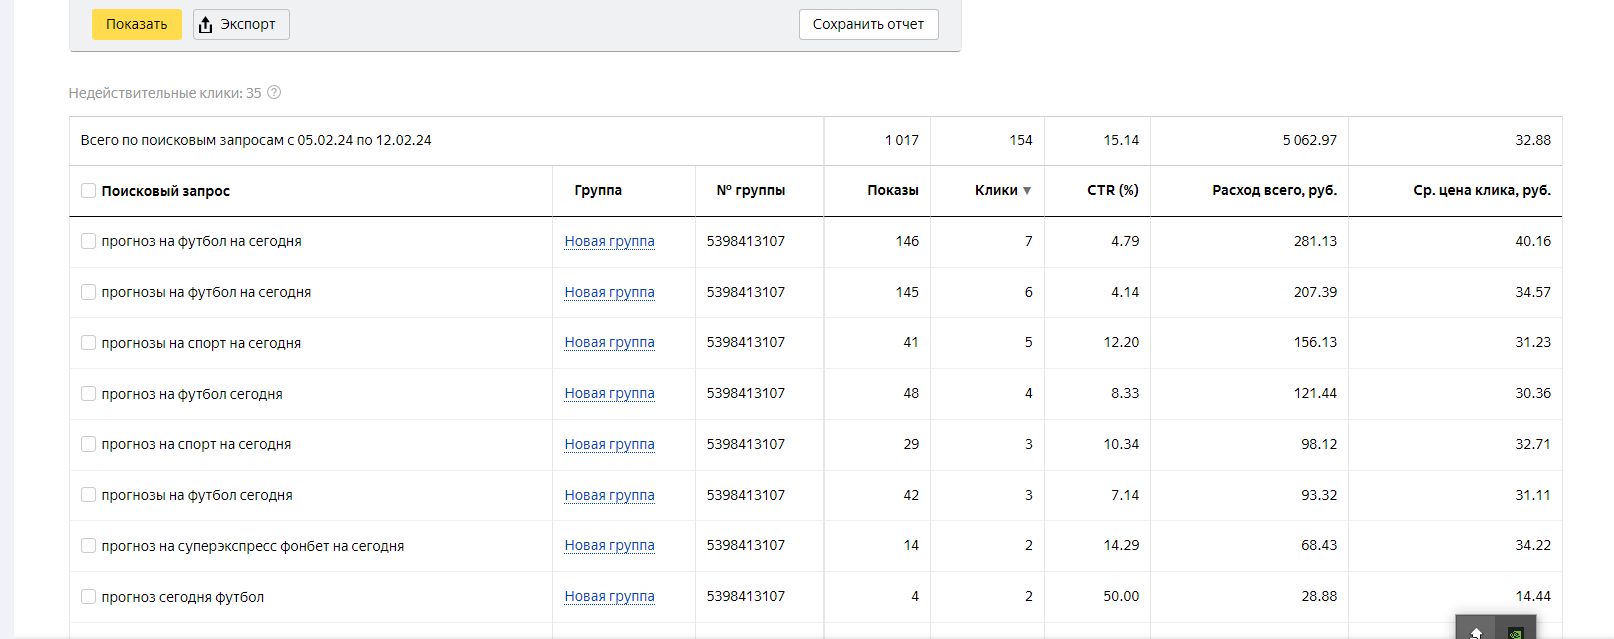This screenshot has width=1614, height=639.
Task: Open Новая группа link for 'прогноз сегодня футбол'
Action: [609, 596]
